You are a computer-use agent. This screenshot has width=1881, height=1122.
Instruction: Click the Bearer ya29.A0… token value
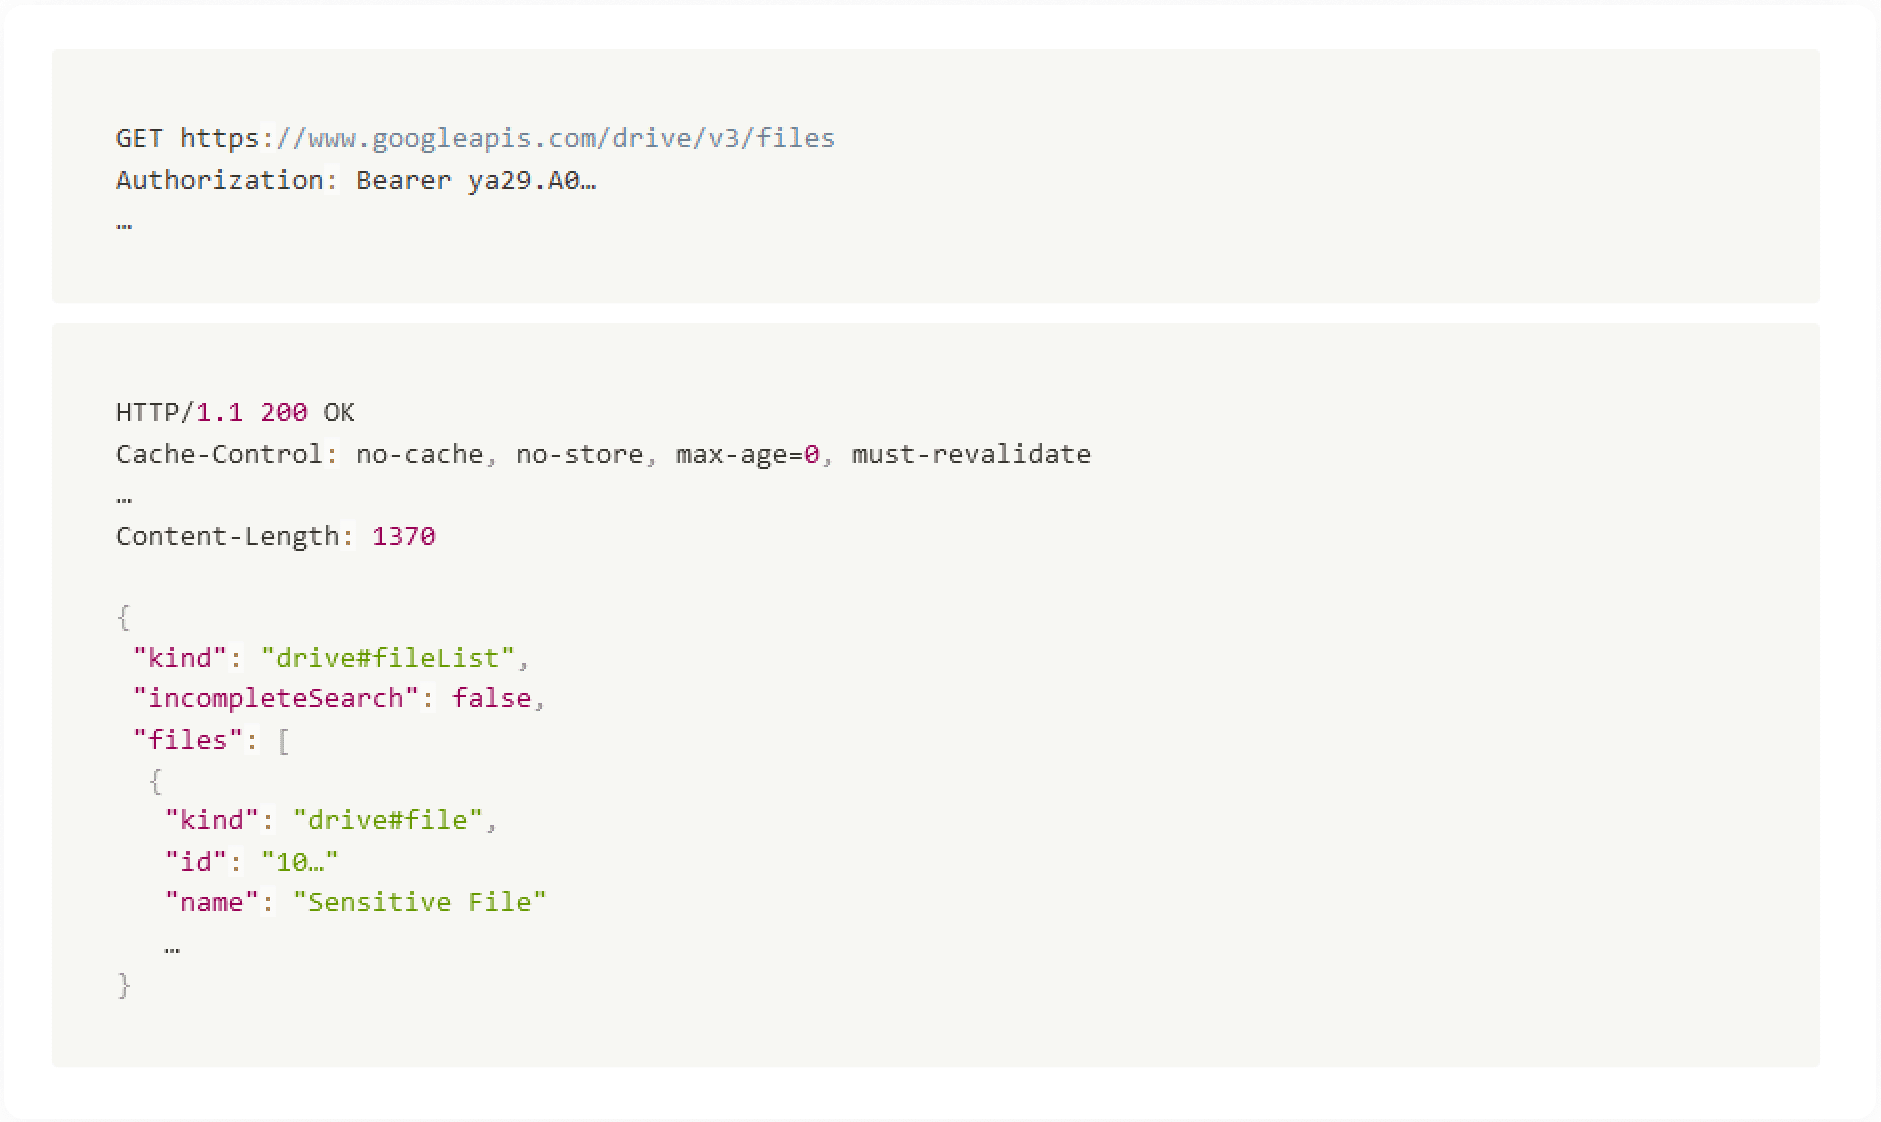[476, 180]
